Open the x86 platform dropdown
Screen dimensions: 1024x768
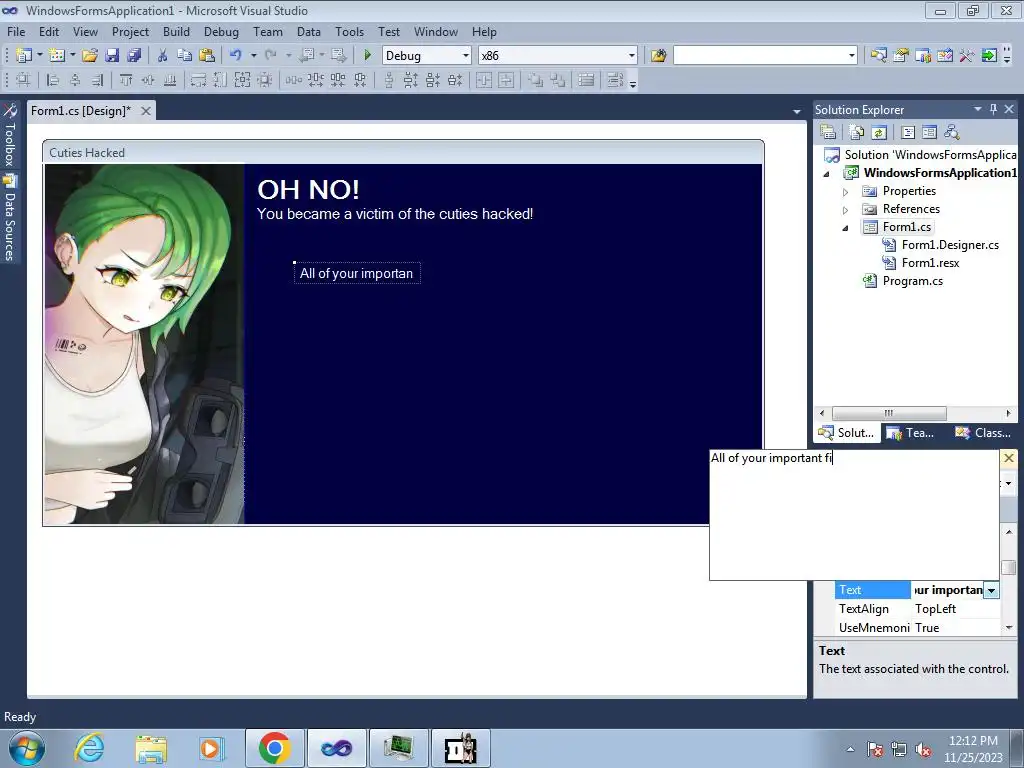(x=631, y=56)
